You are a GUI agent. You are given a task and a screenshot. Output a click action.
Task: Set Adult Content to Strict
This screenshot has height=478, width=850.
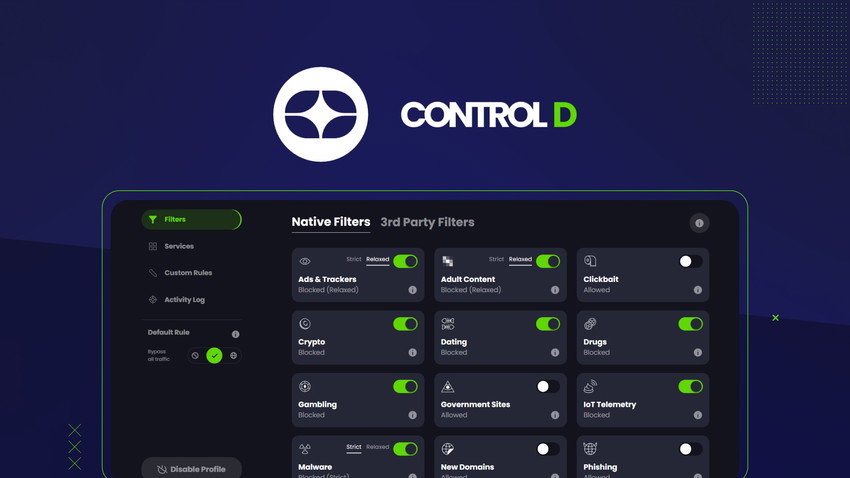pyautogui.click(x=496, y=259)
